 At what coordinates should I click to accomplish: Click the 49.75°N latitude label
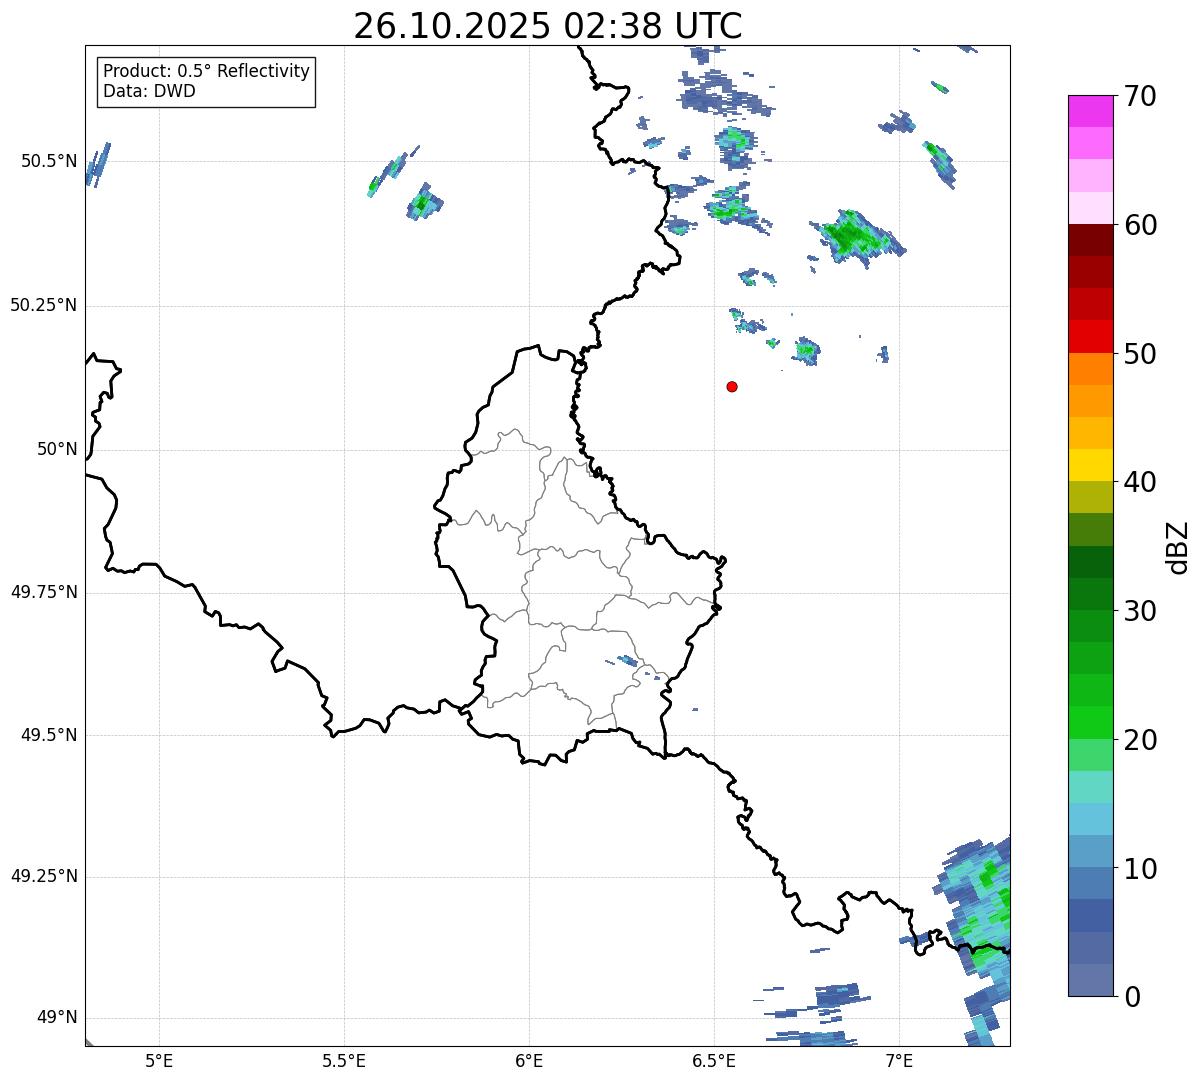click(x=44, y=592)
